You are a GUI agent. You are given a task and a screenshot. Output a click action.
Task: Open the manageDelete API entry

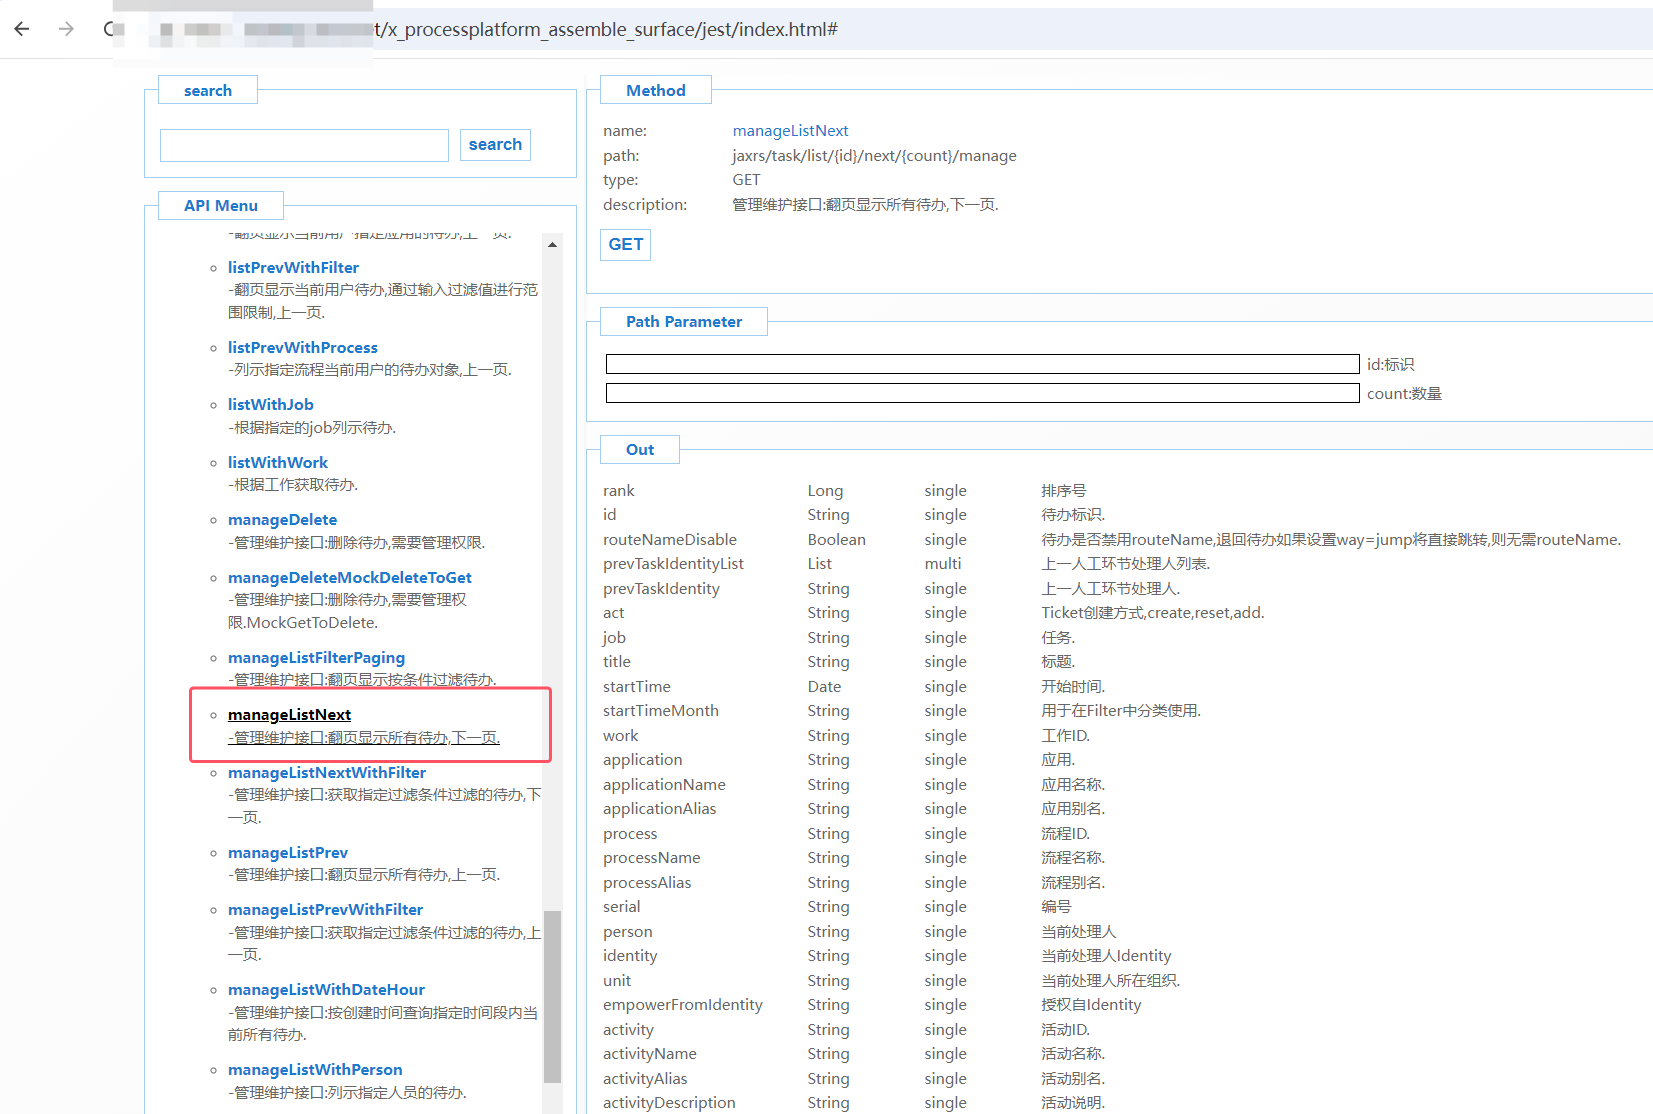pos(282,519)
